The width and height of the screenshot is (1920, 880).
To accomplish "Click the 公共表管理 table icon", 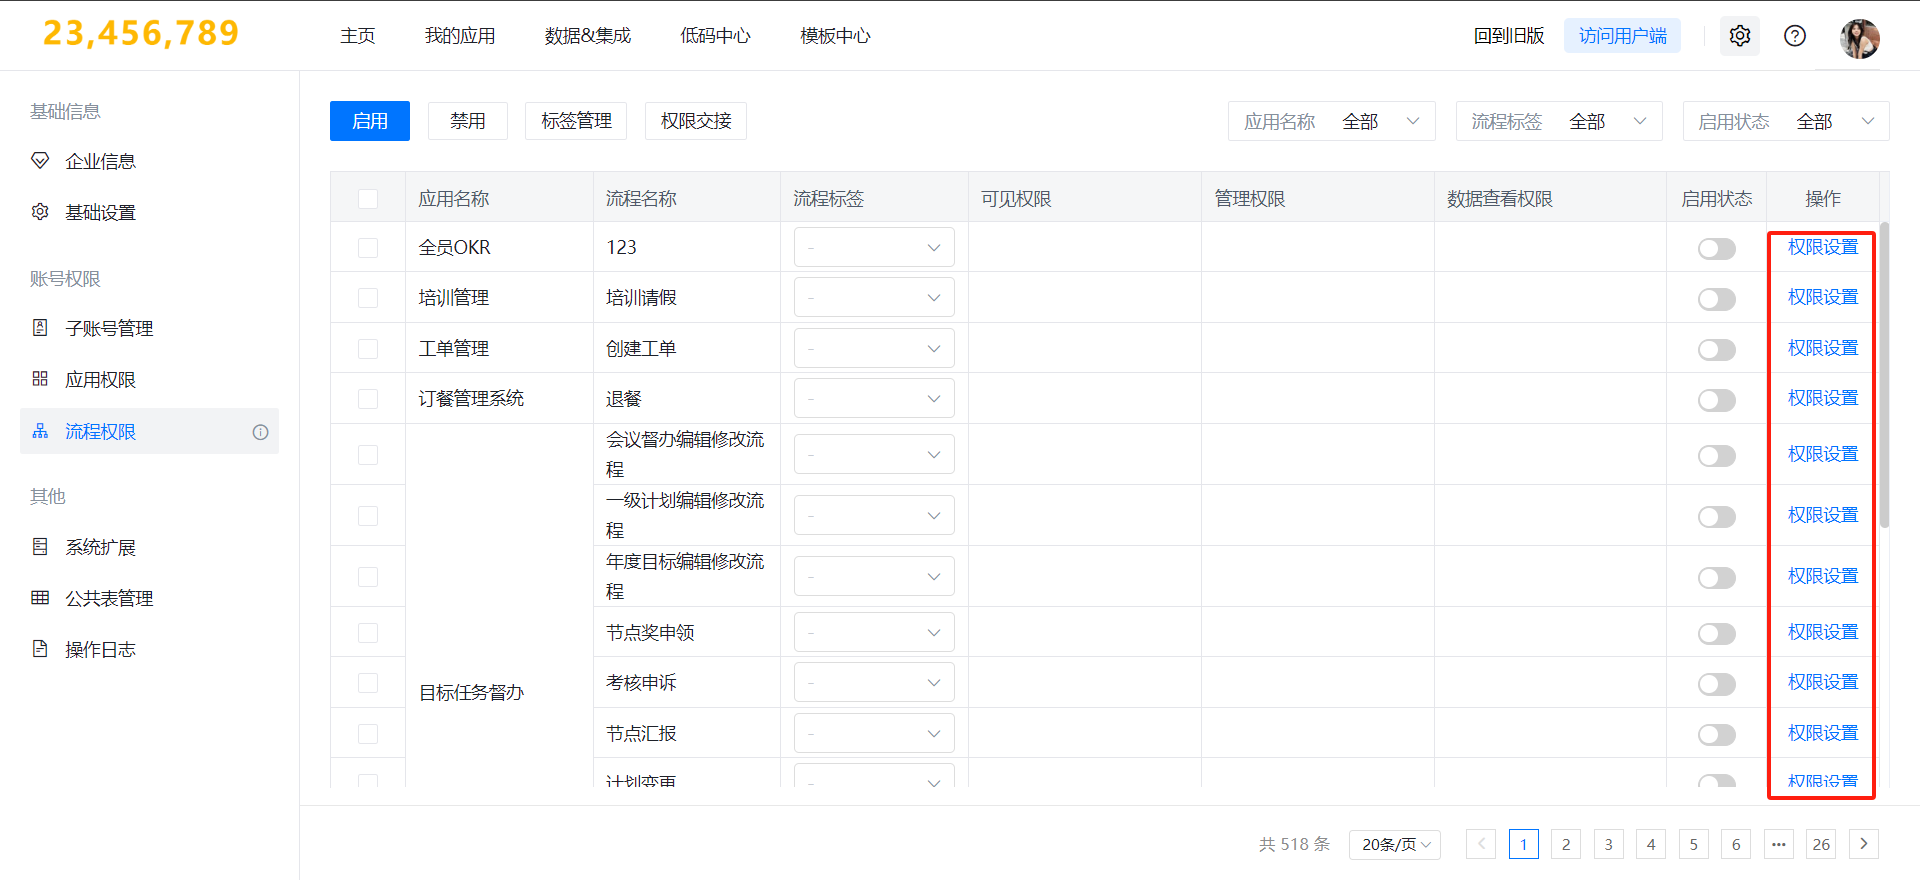I will click(x=40, y=598).
